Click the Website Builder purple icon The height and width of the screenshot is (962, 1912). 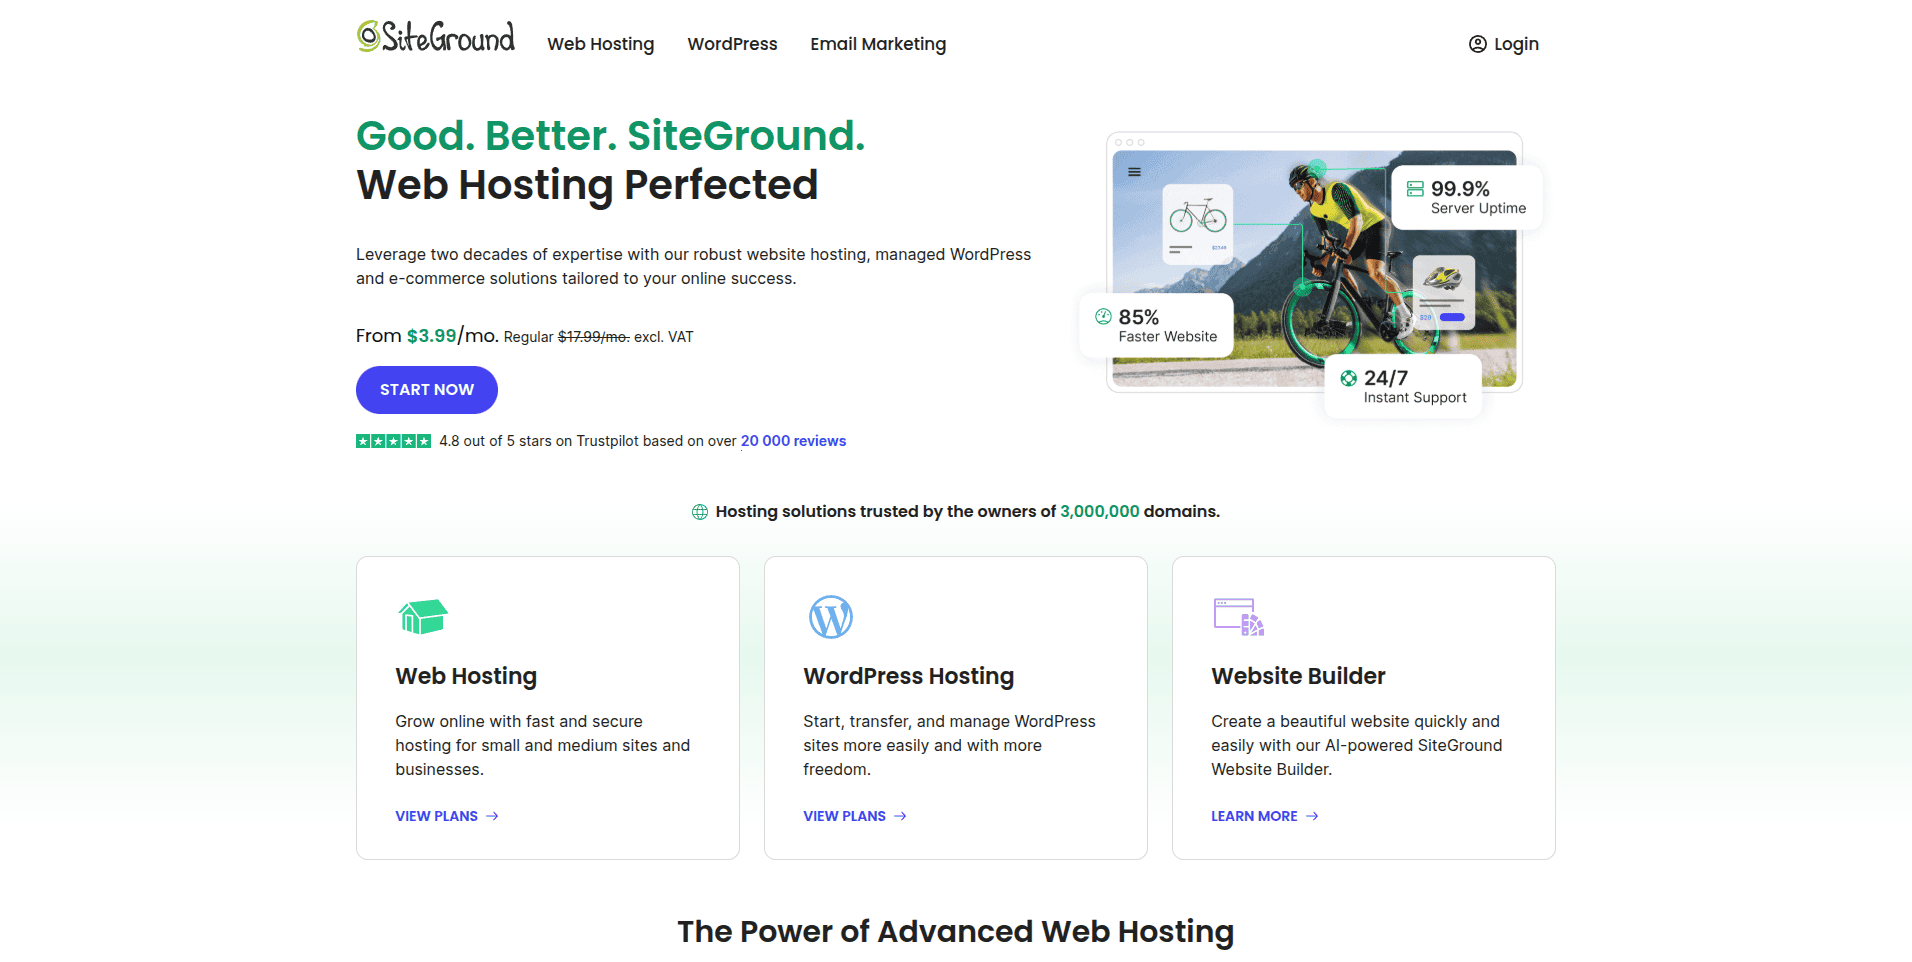[1238, 617]
